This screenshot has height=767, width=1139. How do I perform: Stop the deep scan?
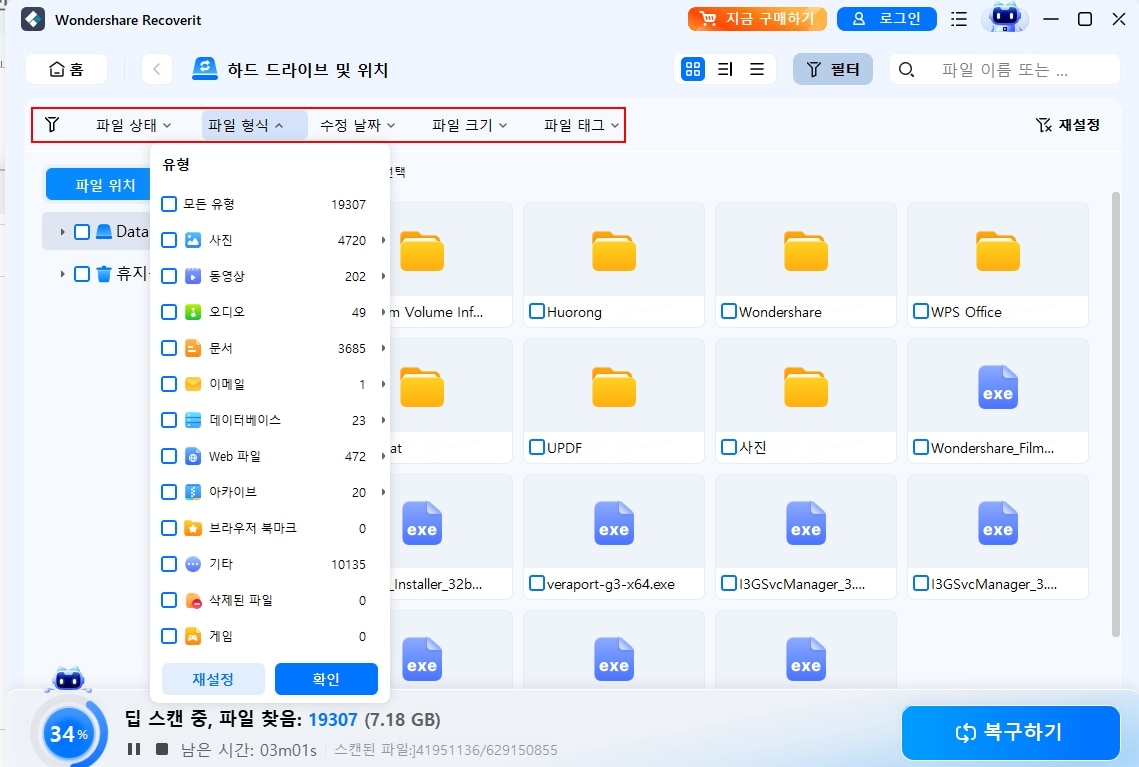(x=162, y=748)
